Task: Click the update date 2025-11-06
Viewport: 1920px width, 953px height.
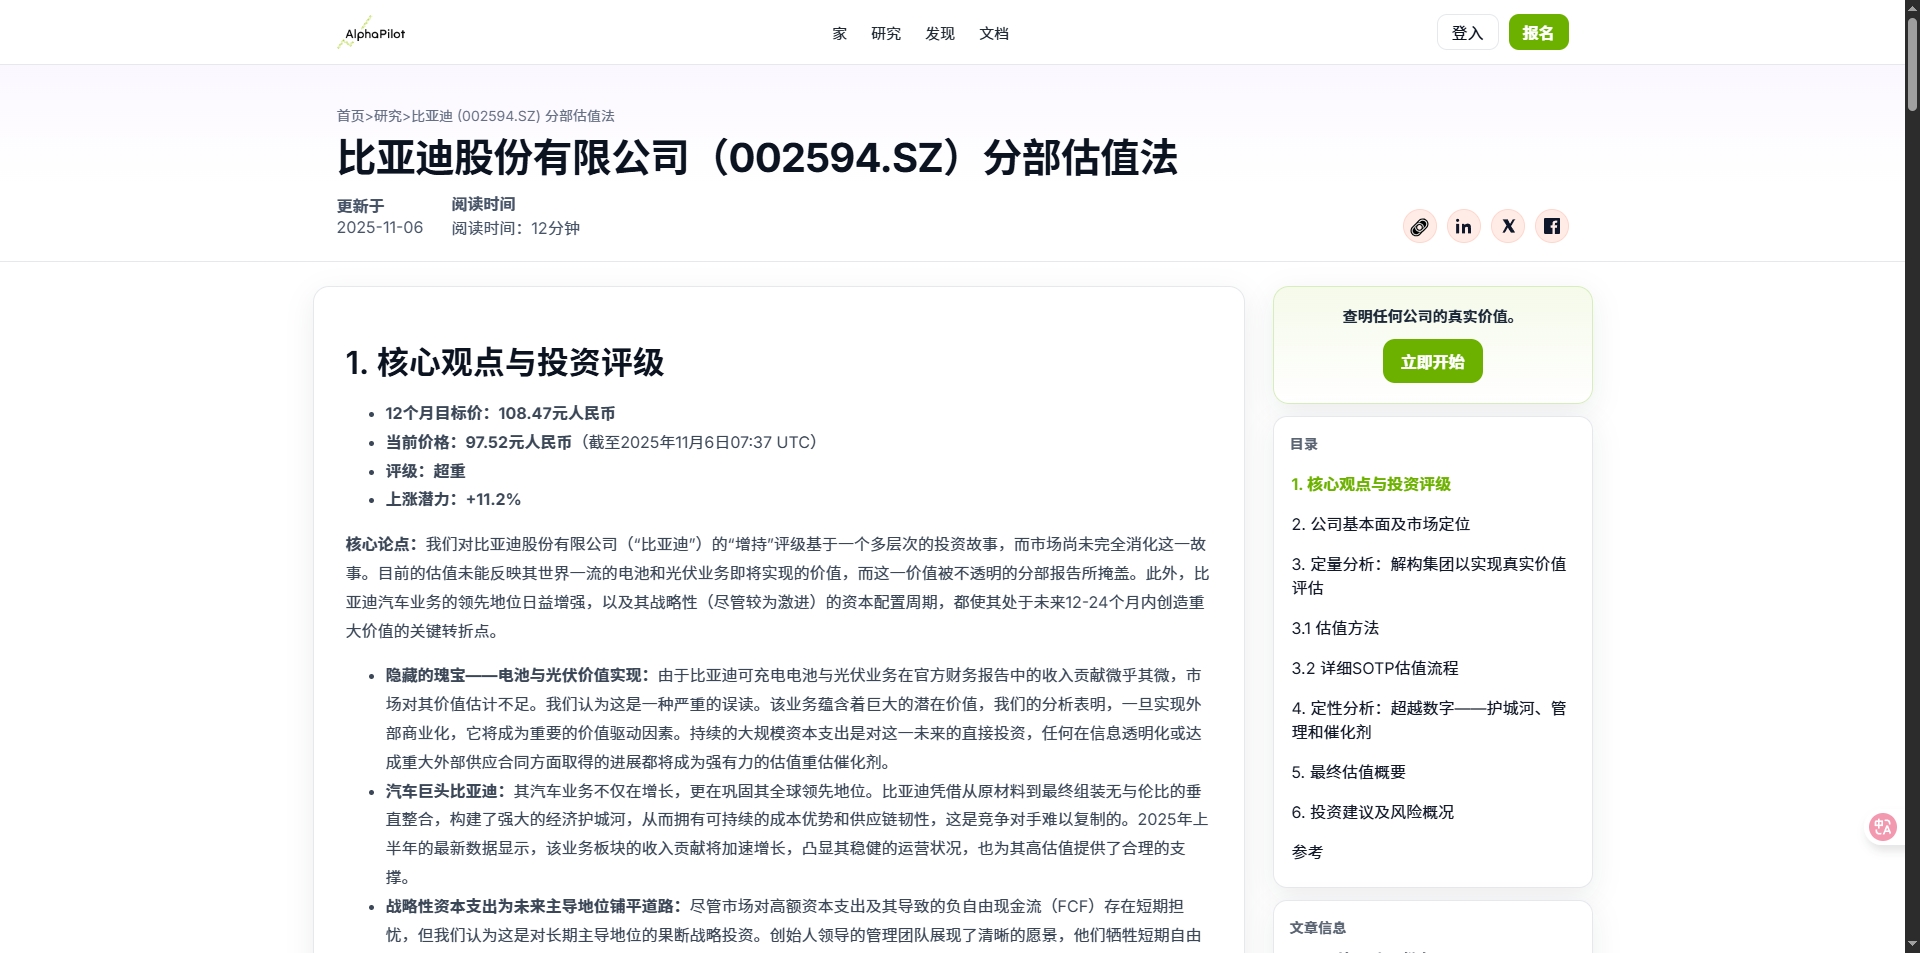Action: [x=380, y=227]
